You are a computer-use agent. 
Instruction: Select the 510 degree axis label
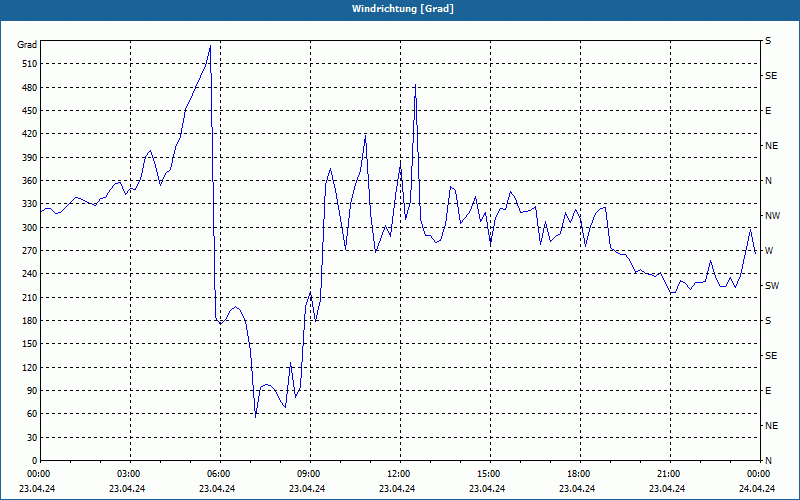pyautogui.click(x=30, y=64)
